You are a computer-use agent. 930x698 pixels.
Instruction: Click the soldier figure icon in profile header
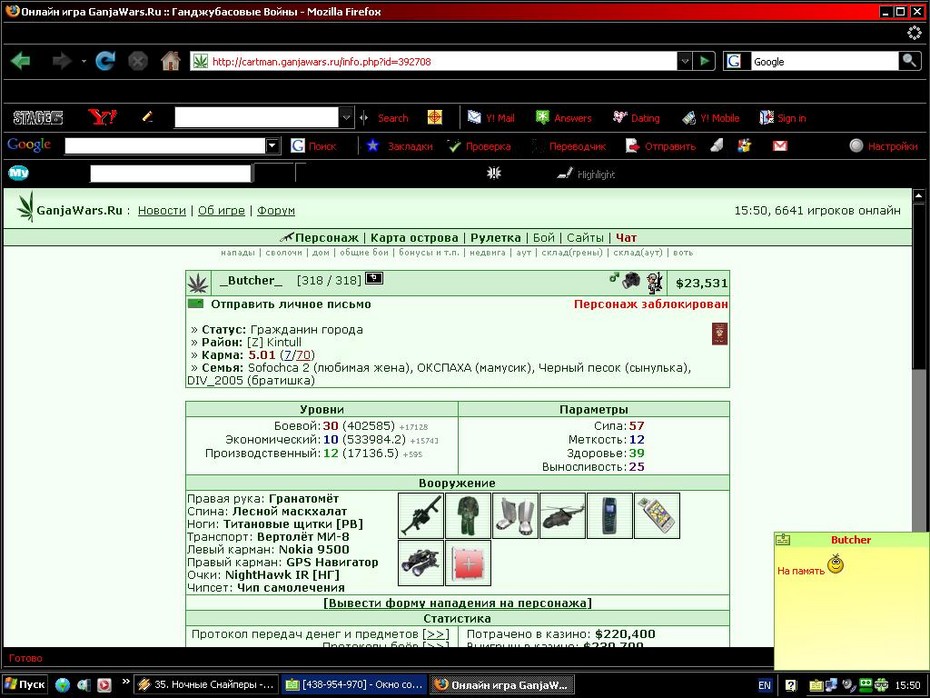(x=654, y=283)
